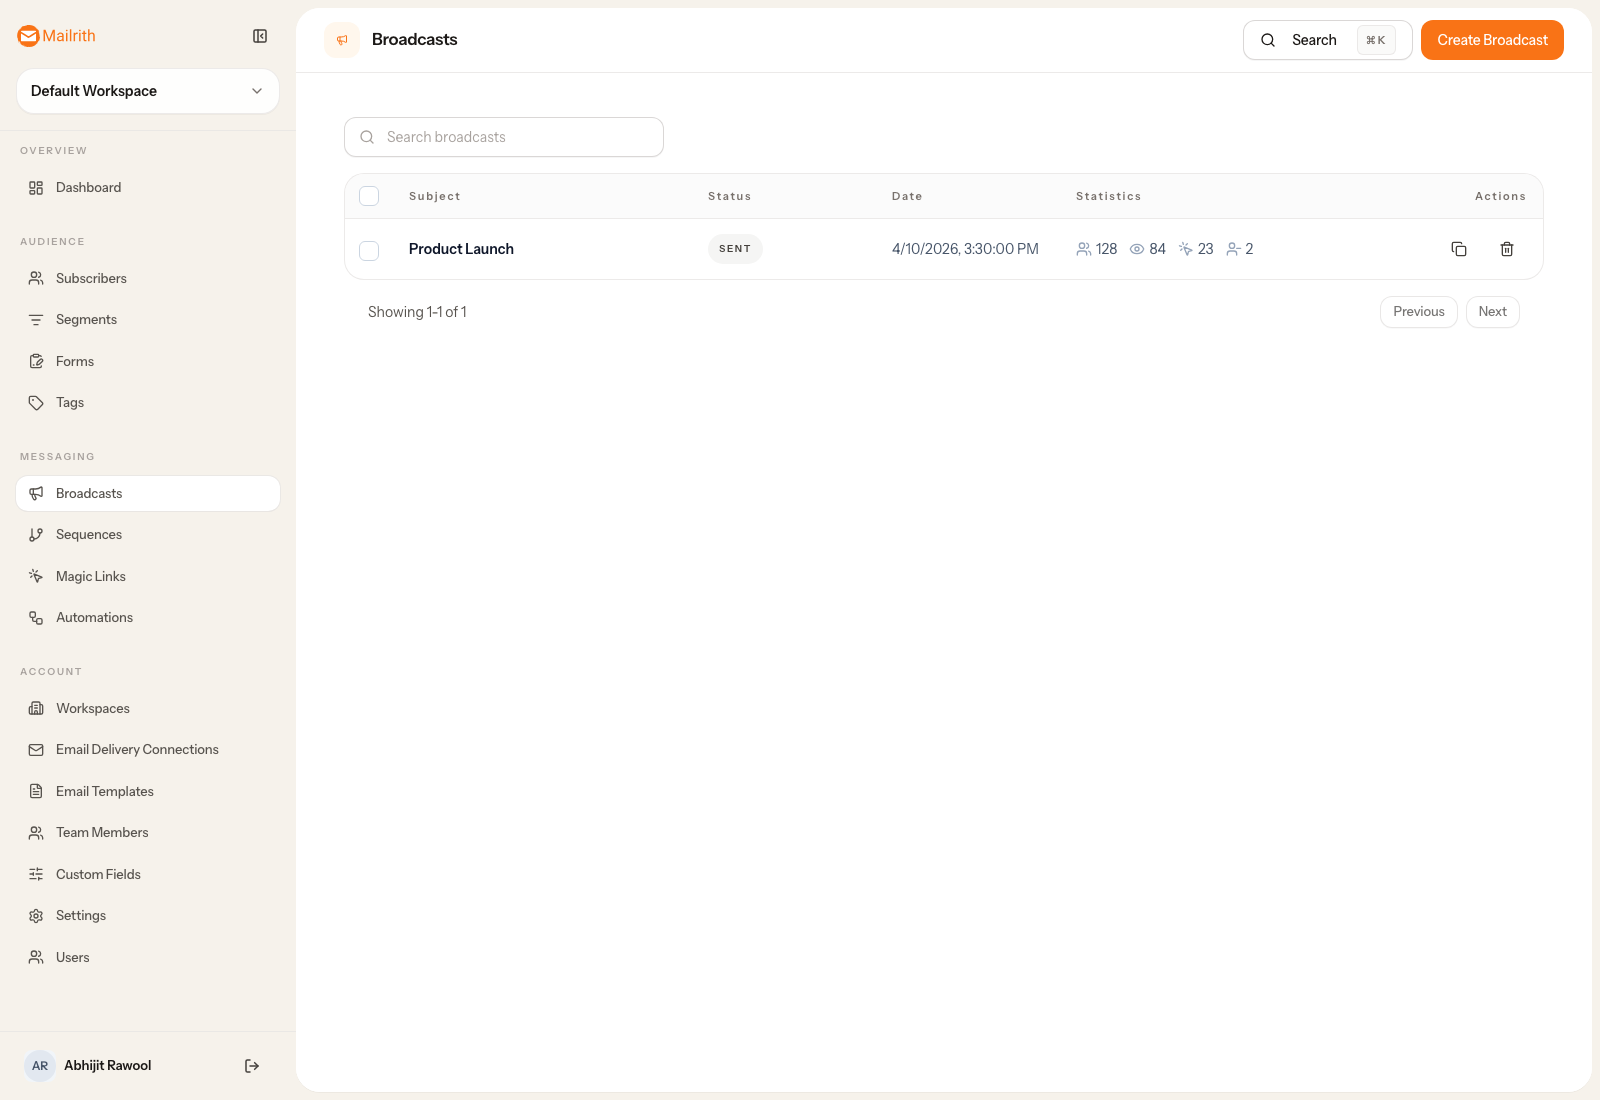Click the Mailrith logo icon
Image resolution: width=1600 pixels, height=1100 pixels.
28,36
